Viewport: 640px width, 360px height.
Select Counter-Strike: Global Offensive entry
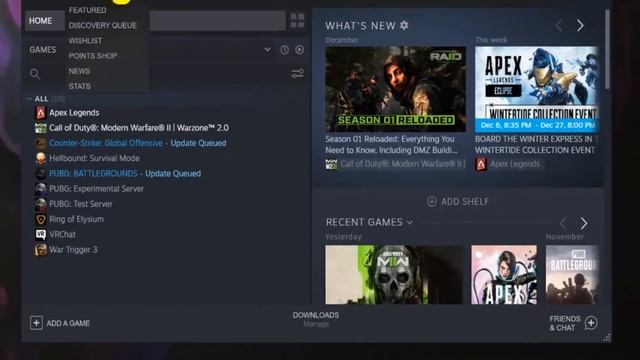(x=106, y=143)
